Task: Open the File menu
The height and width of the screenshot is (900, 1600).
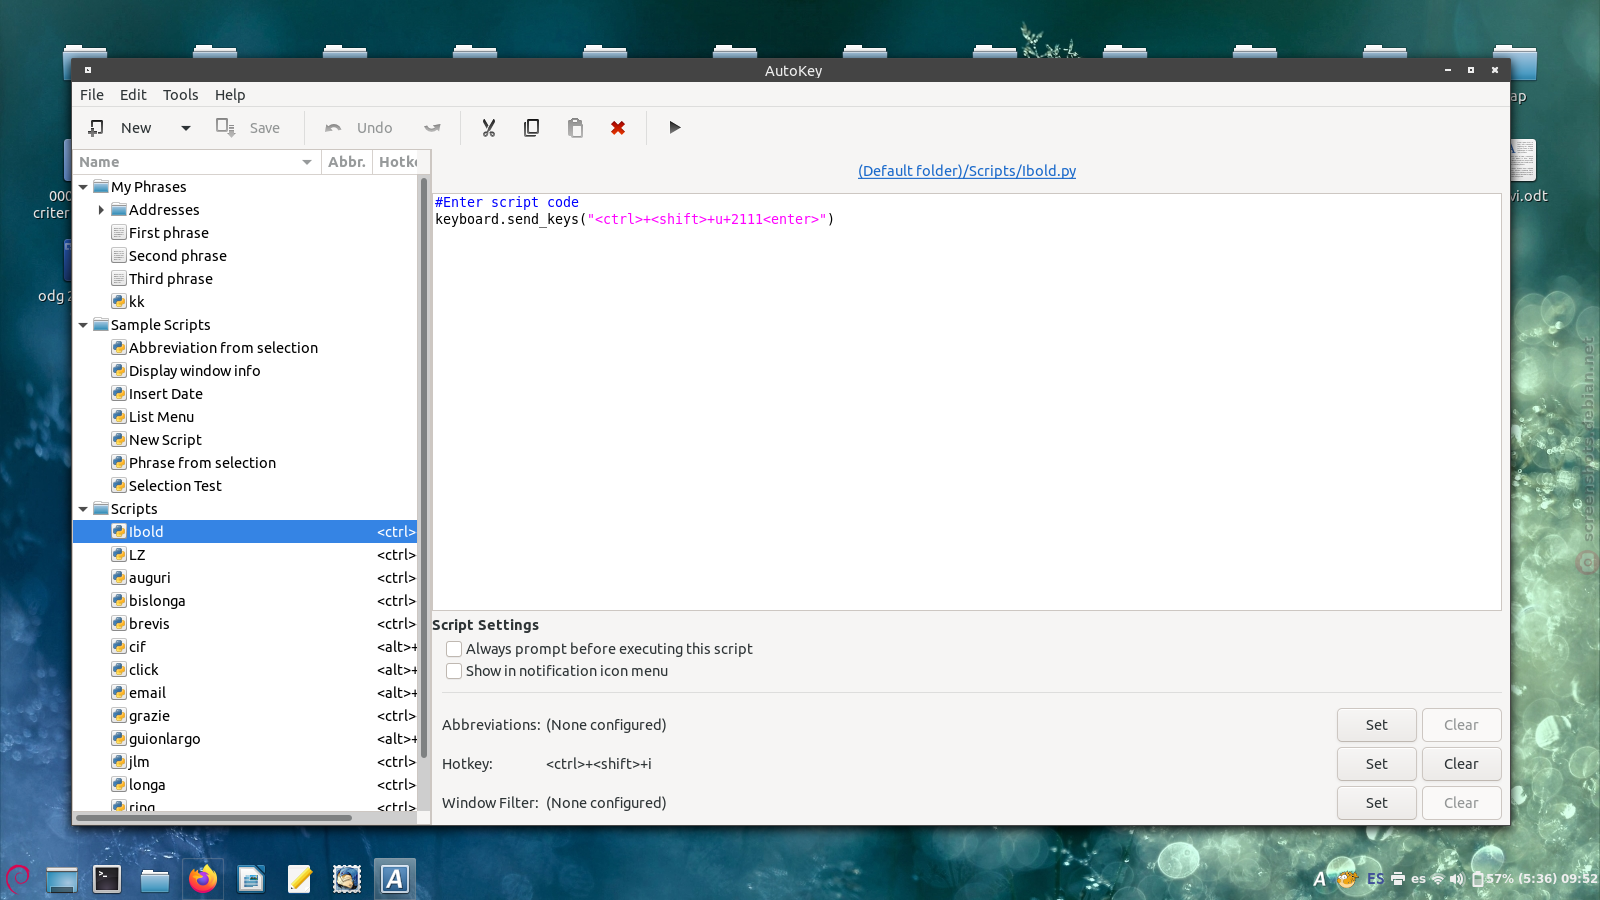Action: [92, 95]
